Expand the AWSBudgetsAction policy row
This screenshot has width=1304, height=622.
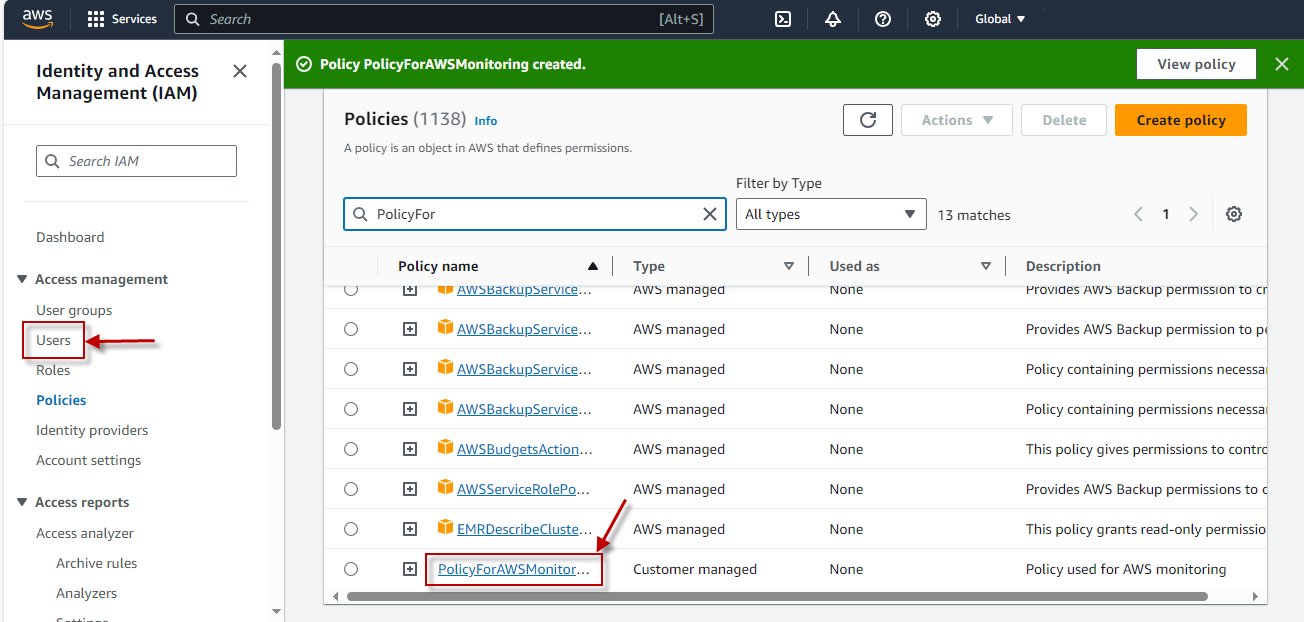(x=410, y=449)
